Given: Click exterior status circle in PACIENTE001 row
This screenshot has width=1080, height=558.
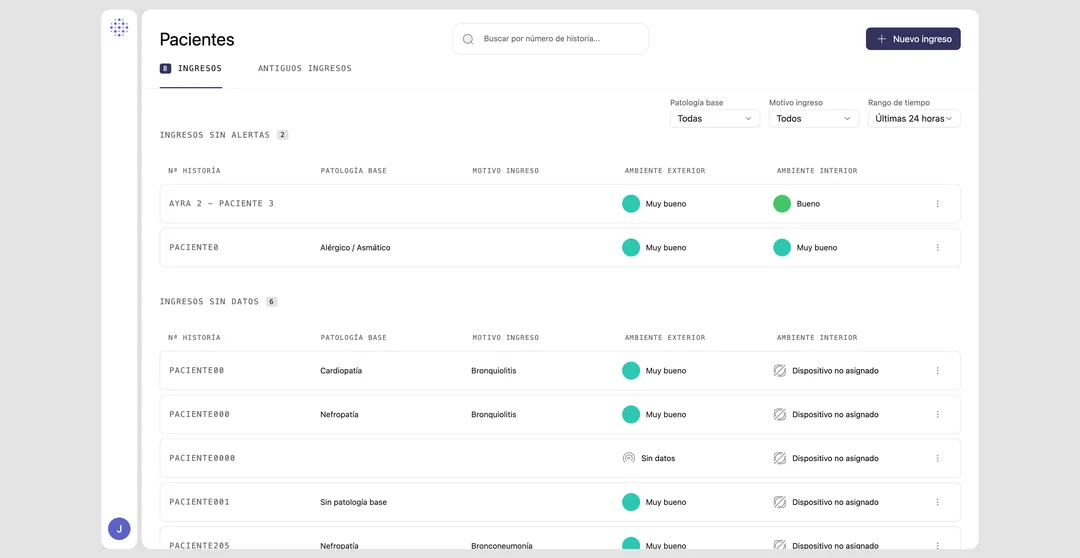Looking at the screenshot, I should (x=631, y=502).
